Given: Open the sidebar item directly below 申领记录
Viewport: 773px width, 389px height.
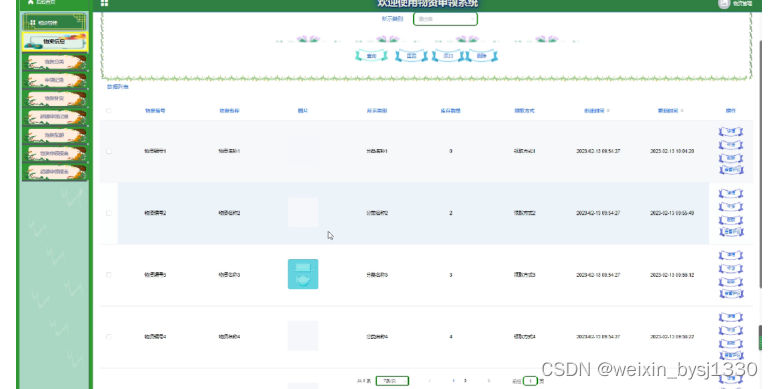Looking at the screenshot, I should pos(55,98).
